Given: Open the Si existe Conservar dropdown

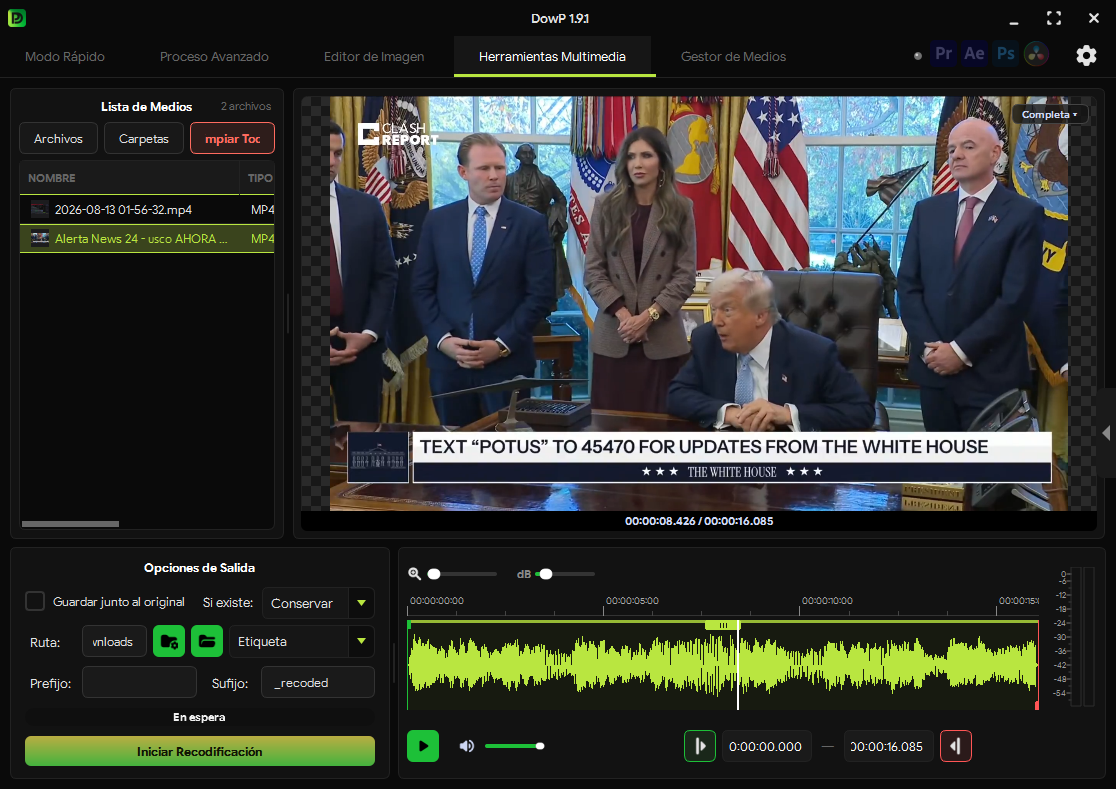Looking at the screenshot, I should (x=318, y=603).
